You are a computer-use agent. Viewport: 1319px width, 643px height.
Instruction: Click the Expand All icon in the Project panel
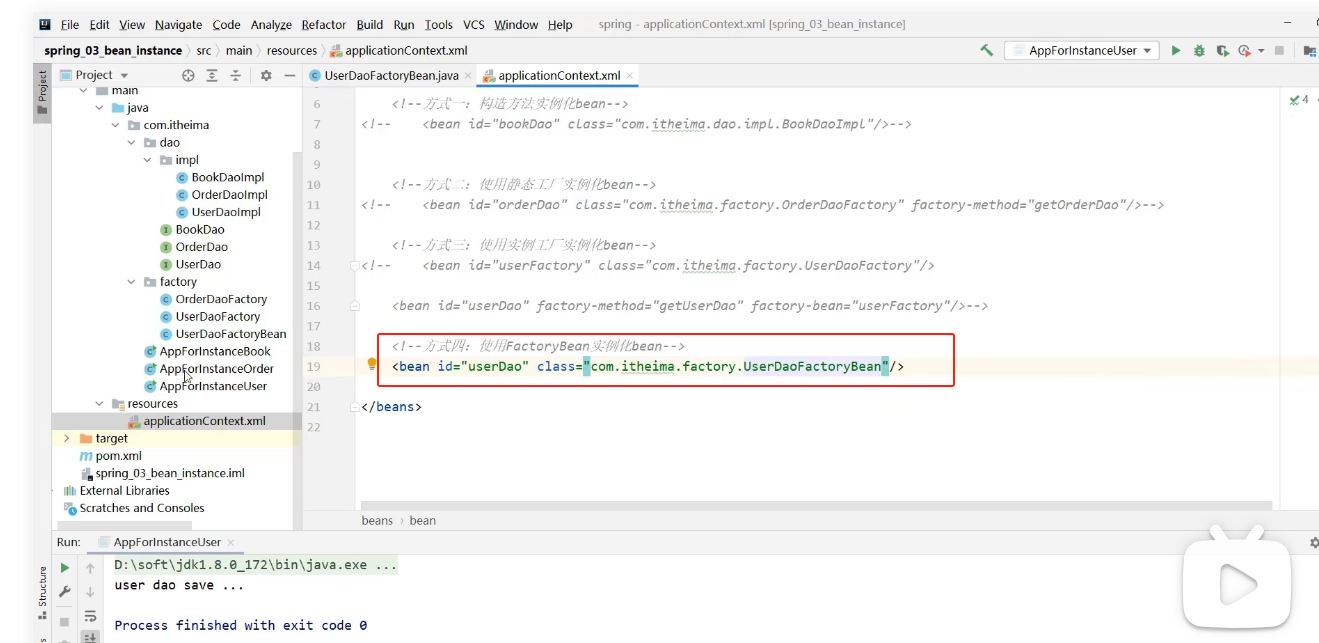(x=212, y=75)
